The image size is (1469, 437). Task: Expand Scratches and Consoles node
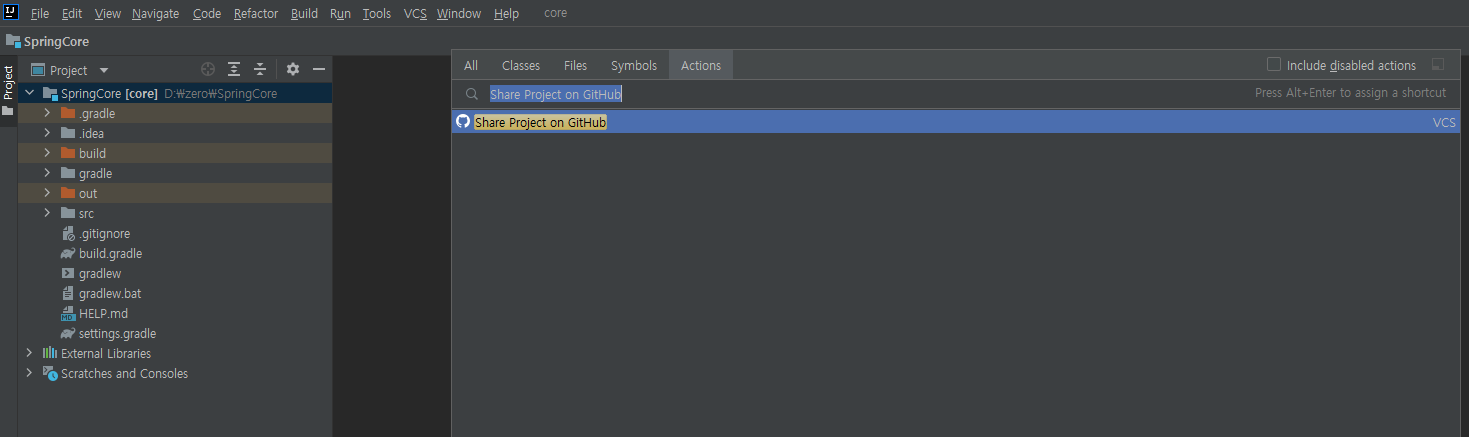(x=29, y=373)
